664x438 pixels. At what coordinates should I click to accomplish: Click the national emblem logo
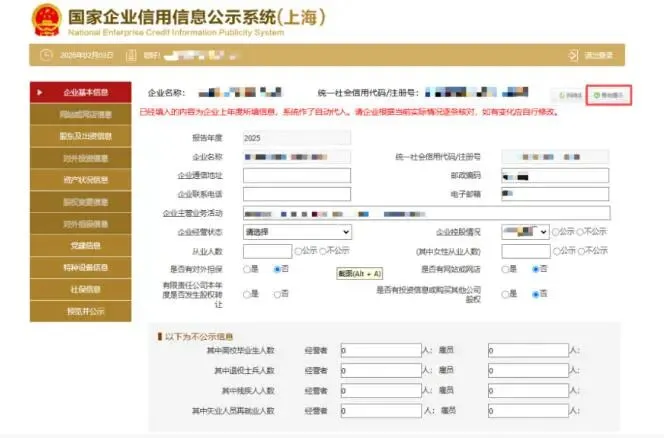(47, 20)
